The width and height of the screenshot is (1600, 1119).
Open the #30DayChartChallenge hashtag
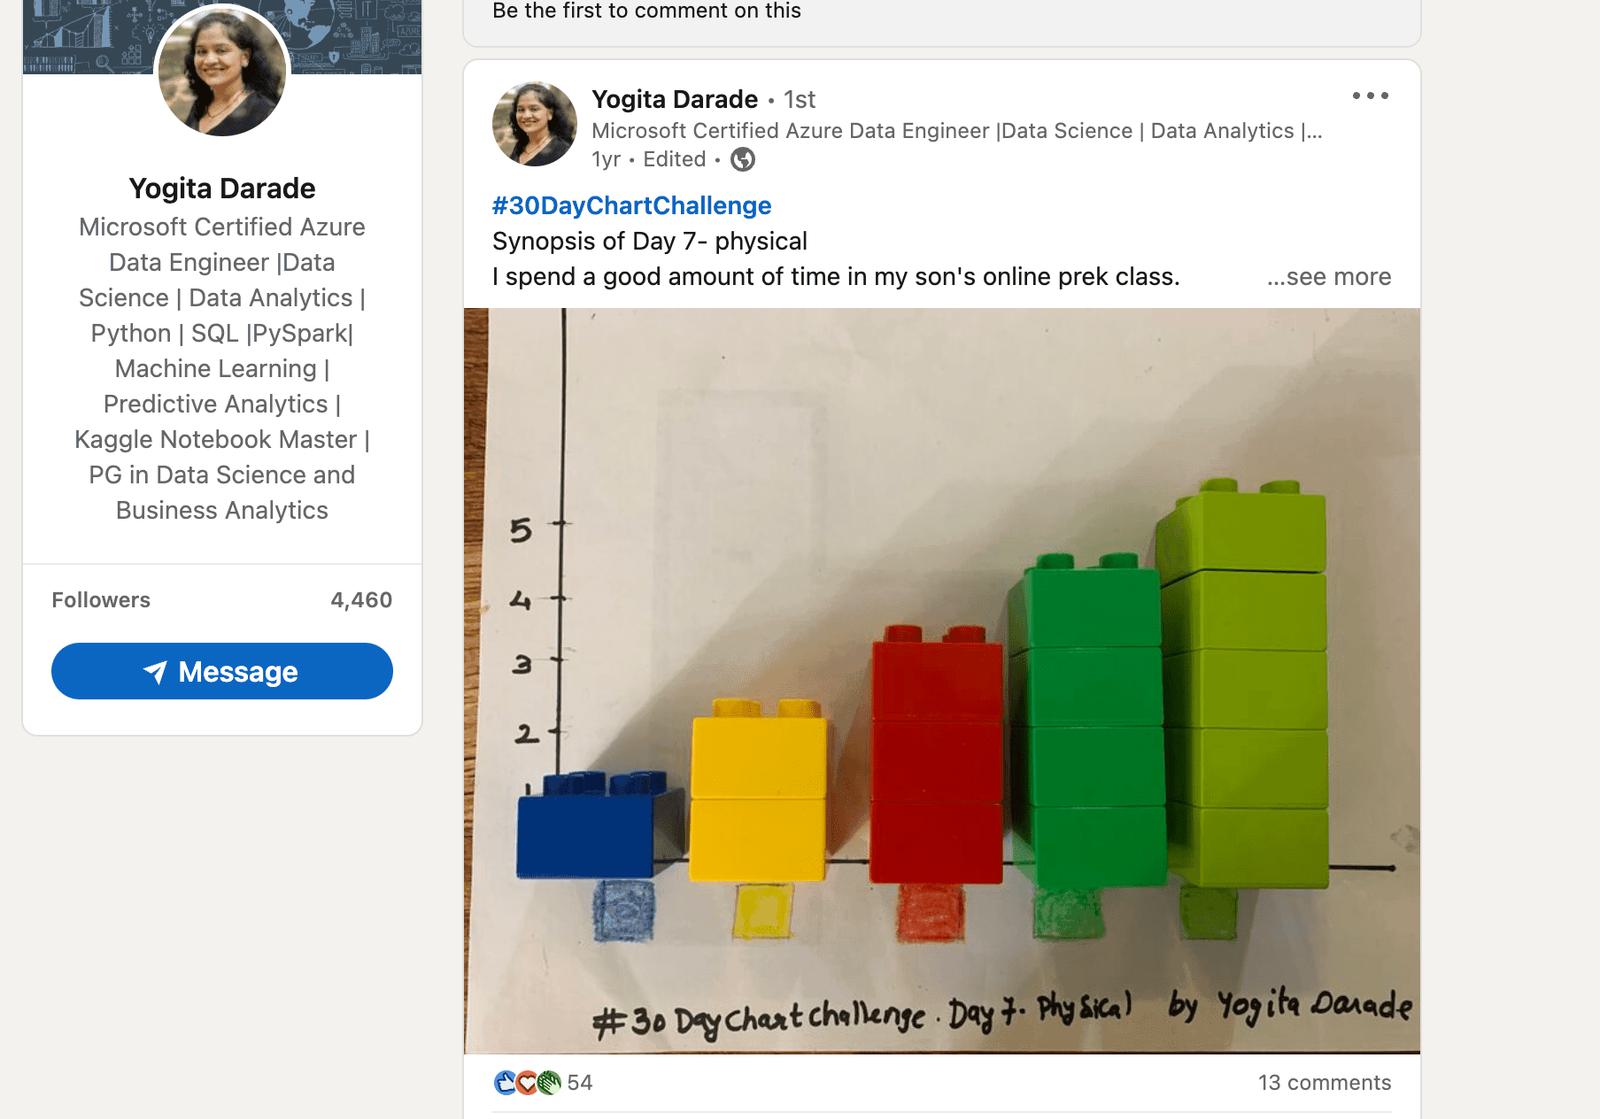tap(631, 205)
